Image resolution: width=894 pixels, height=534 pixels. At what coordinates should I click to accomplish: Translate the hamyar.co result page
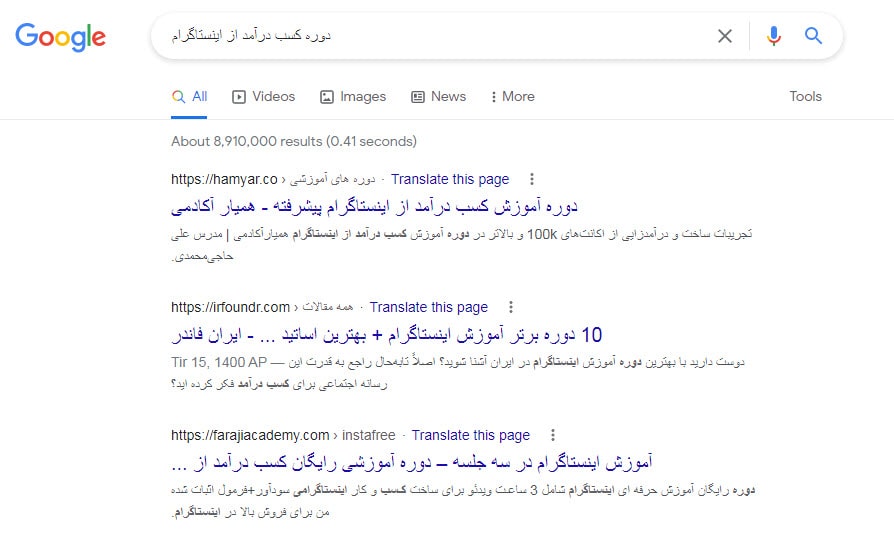[450, 179]
